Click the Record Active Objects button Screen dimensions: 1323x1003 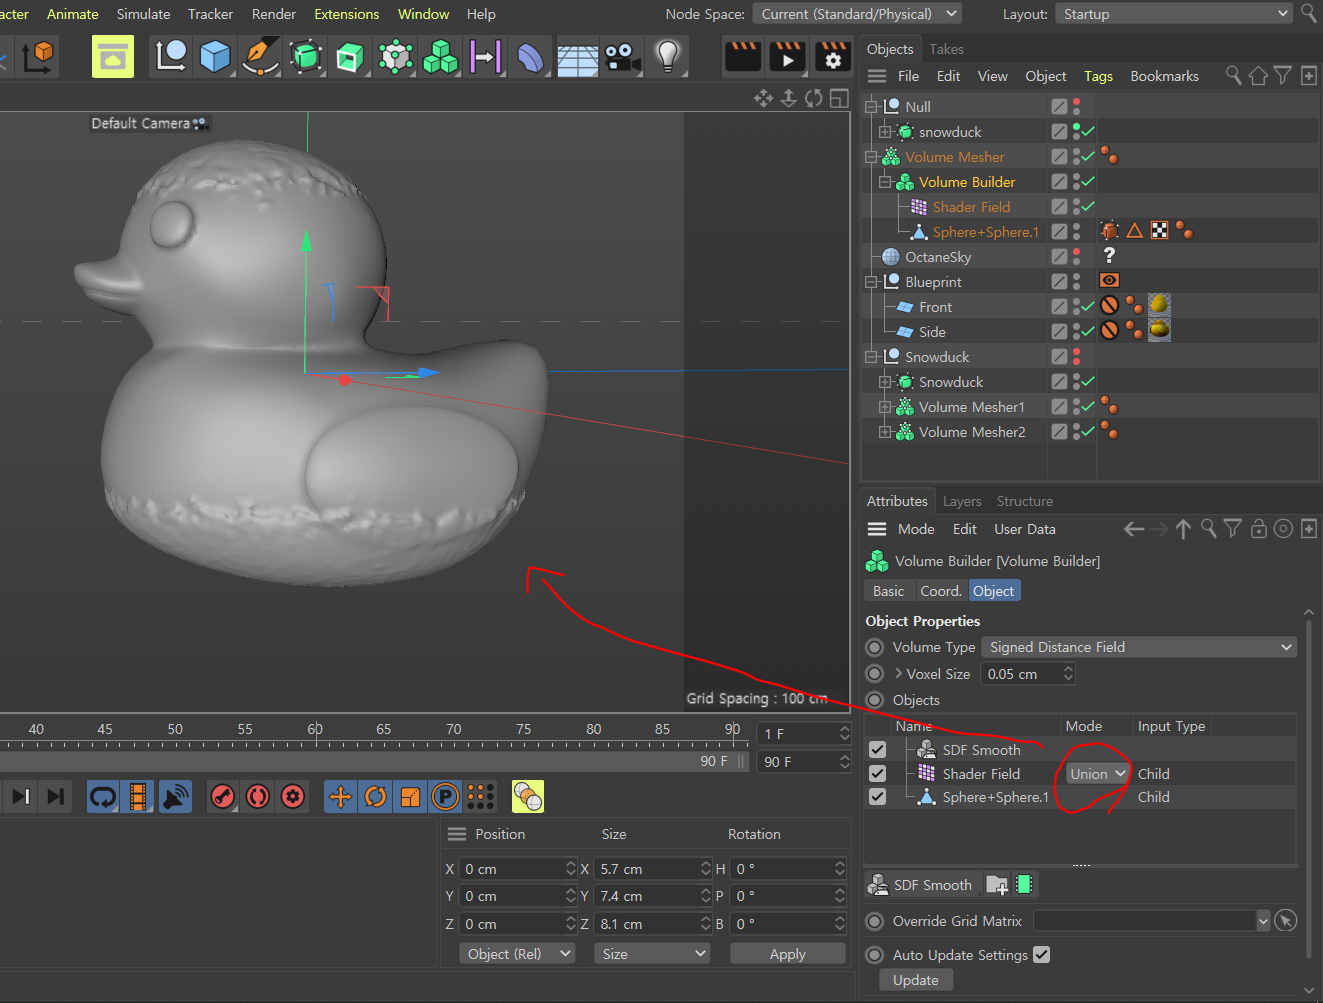223,797
